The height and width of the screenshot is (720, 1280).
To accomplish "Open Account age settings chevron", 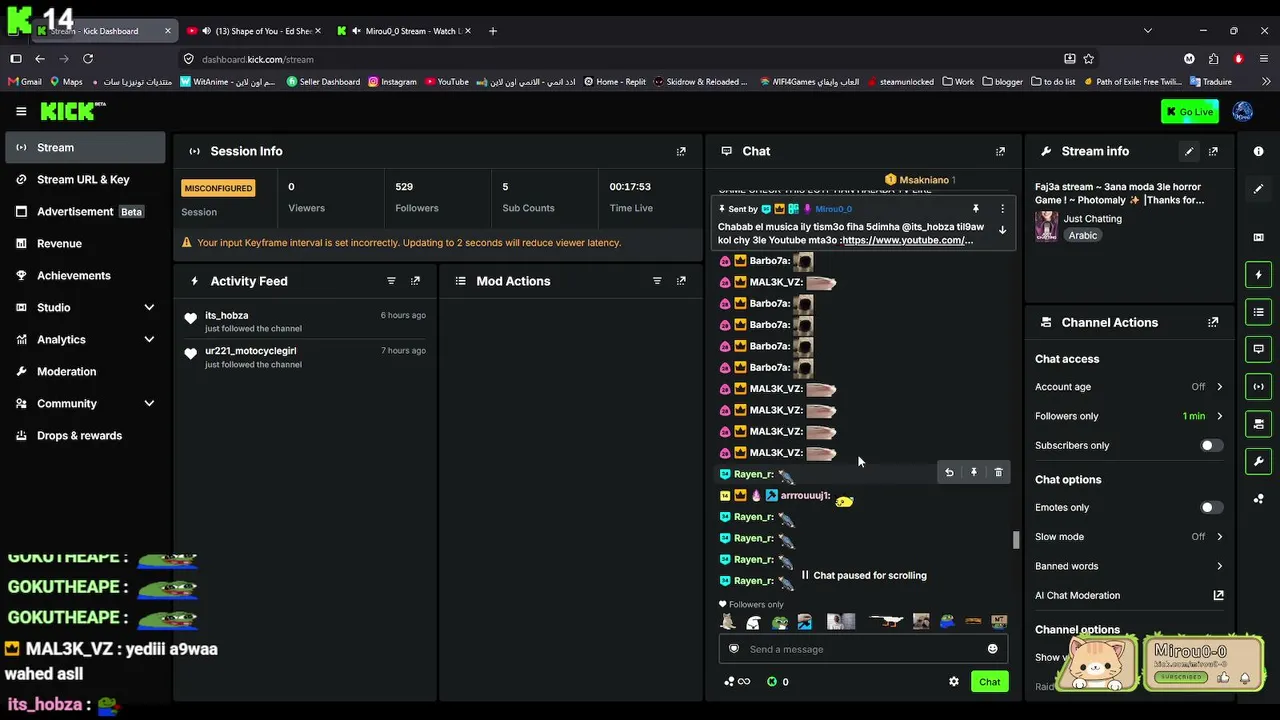I will coord(1219,387).
